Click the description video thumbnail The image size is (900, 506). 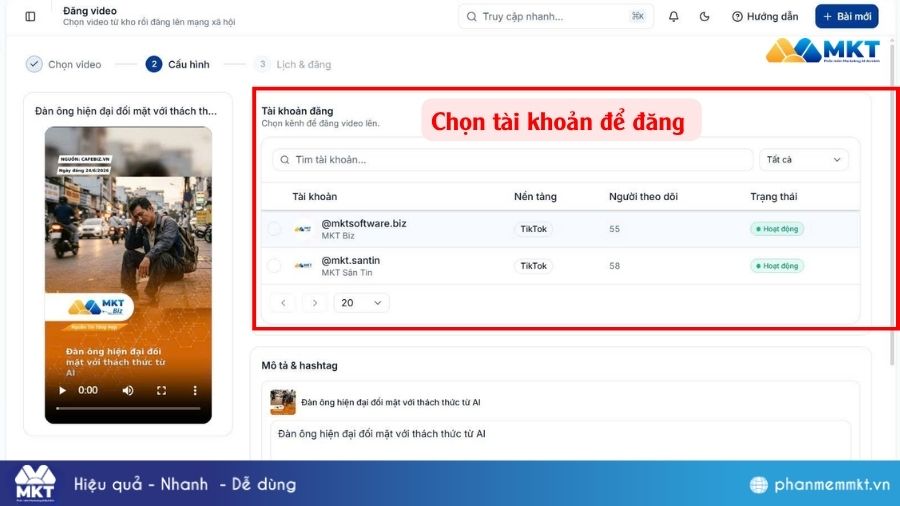(283, 402)
